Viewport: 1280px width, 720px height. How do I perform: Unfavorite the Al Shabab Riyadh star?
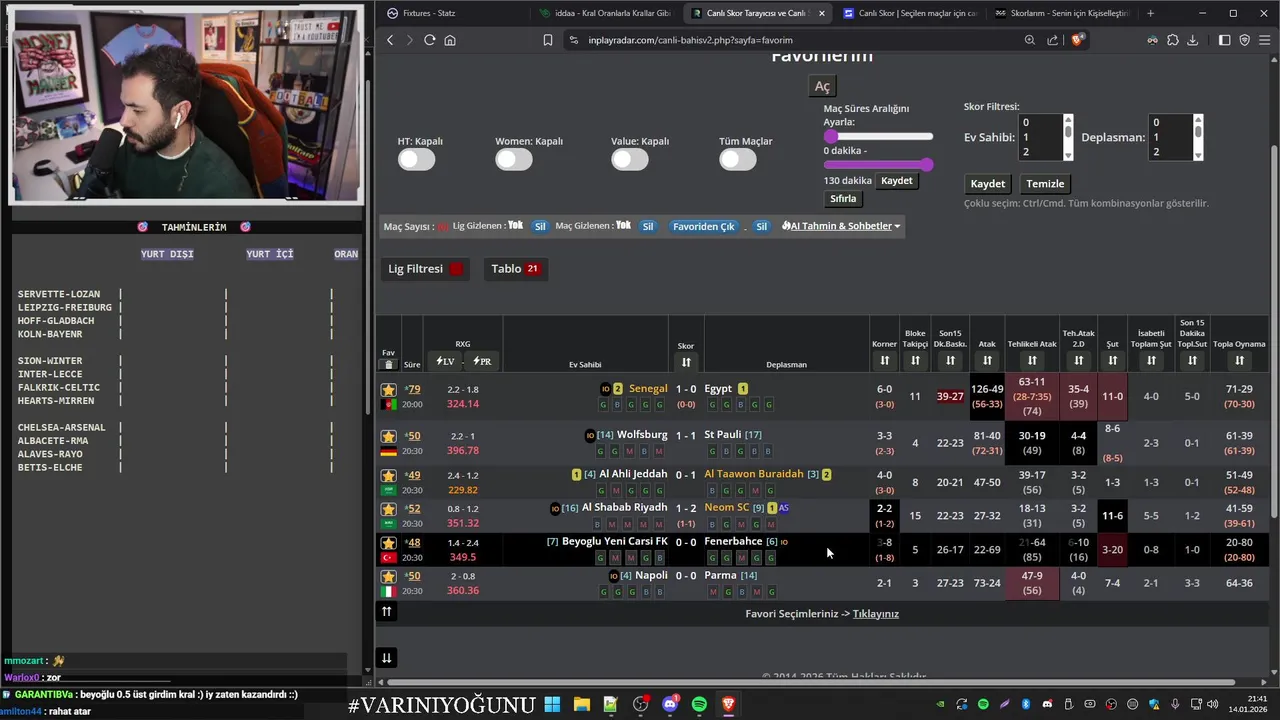click(389, 508)
